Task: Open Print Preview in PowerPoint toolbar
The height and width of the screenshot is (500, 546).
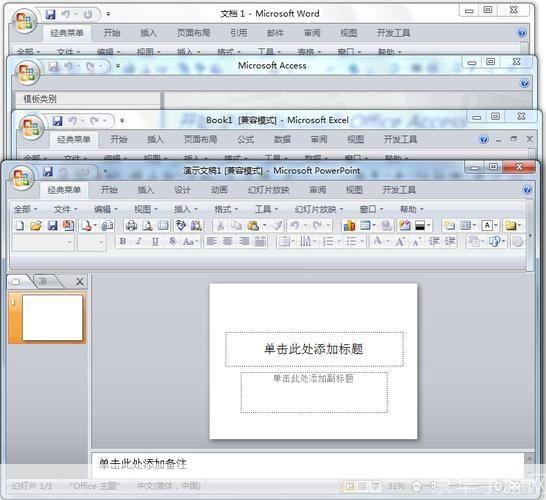Action: 147,226
